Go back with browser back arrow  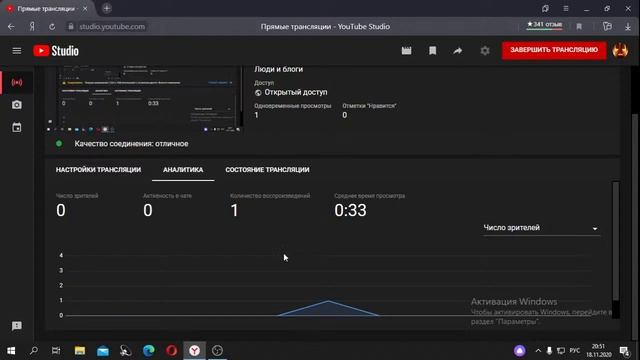pos(11,27)
